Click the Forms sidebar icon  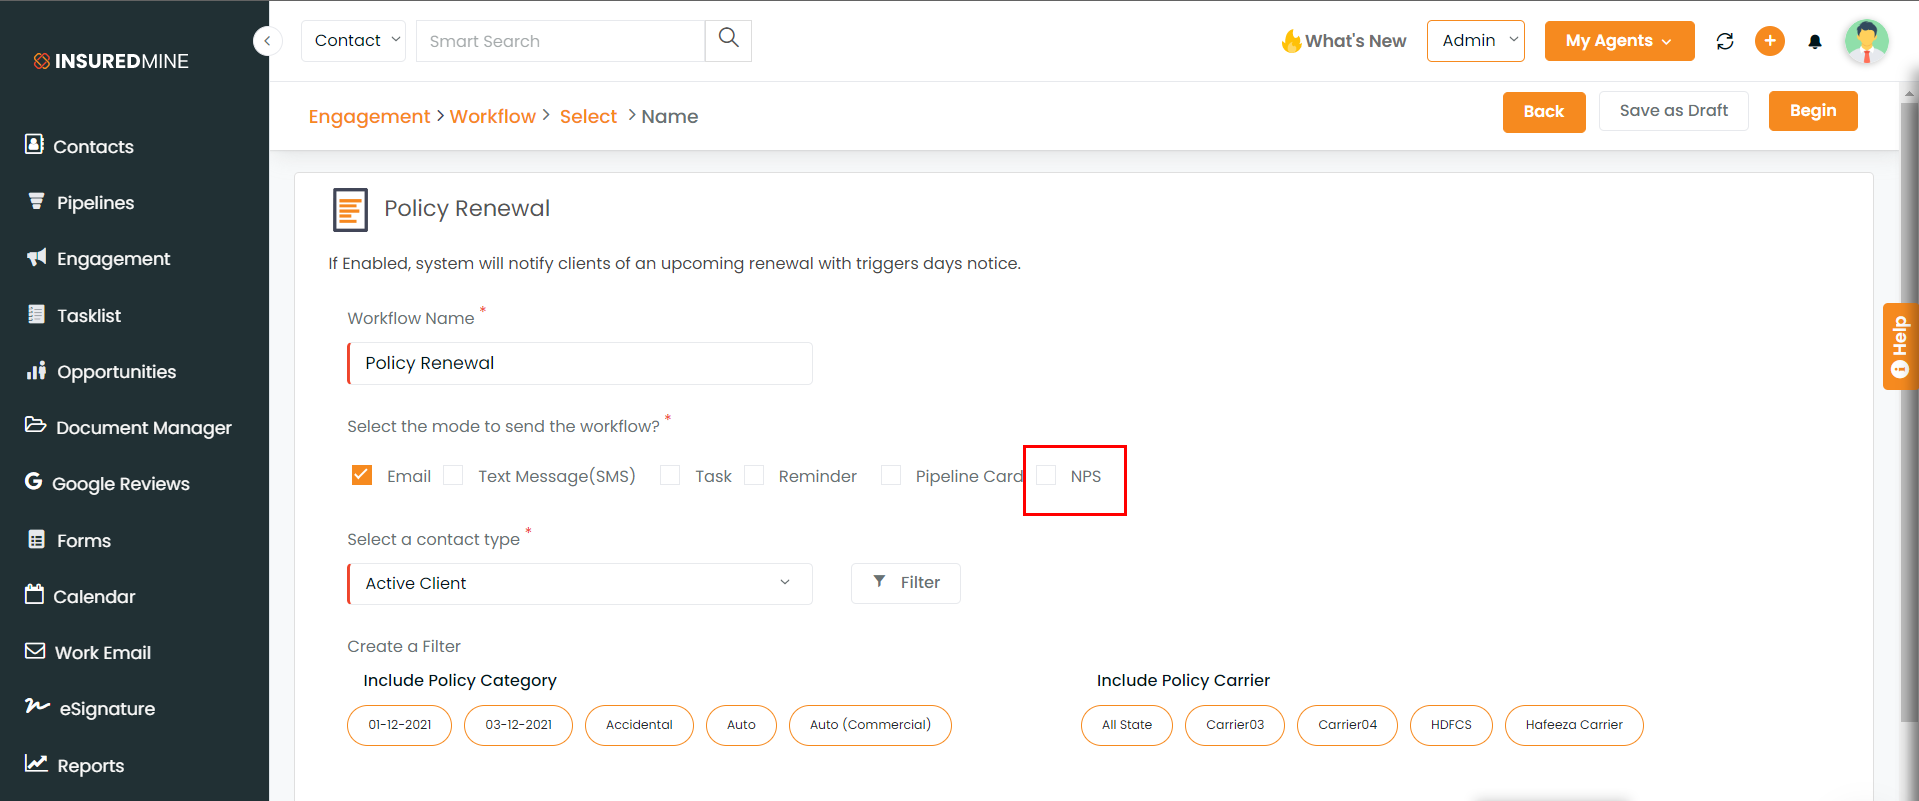36,539
